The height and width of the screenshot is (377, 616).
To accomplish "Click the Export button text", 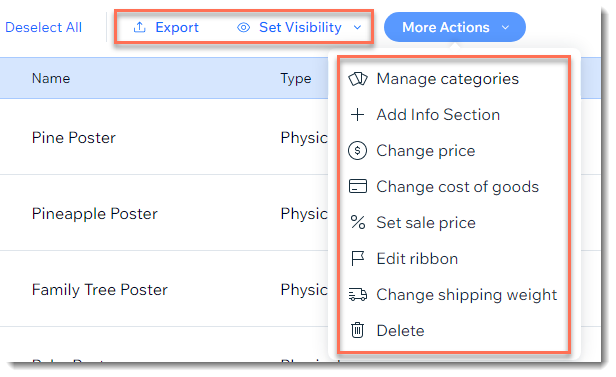I will click(x=177, y=27).
